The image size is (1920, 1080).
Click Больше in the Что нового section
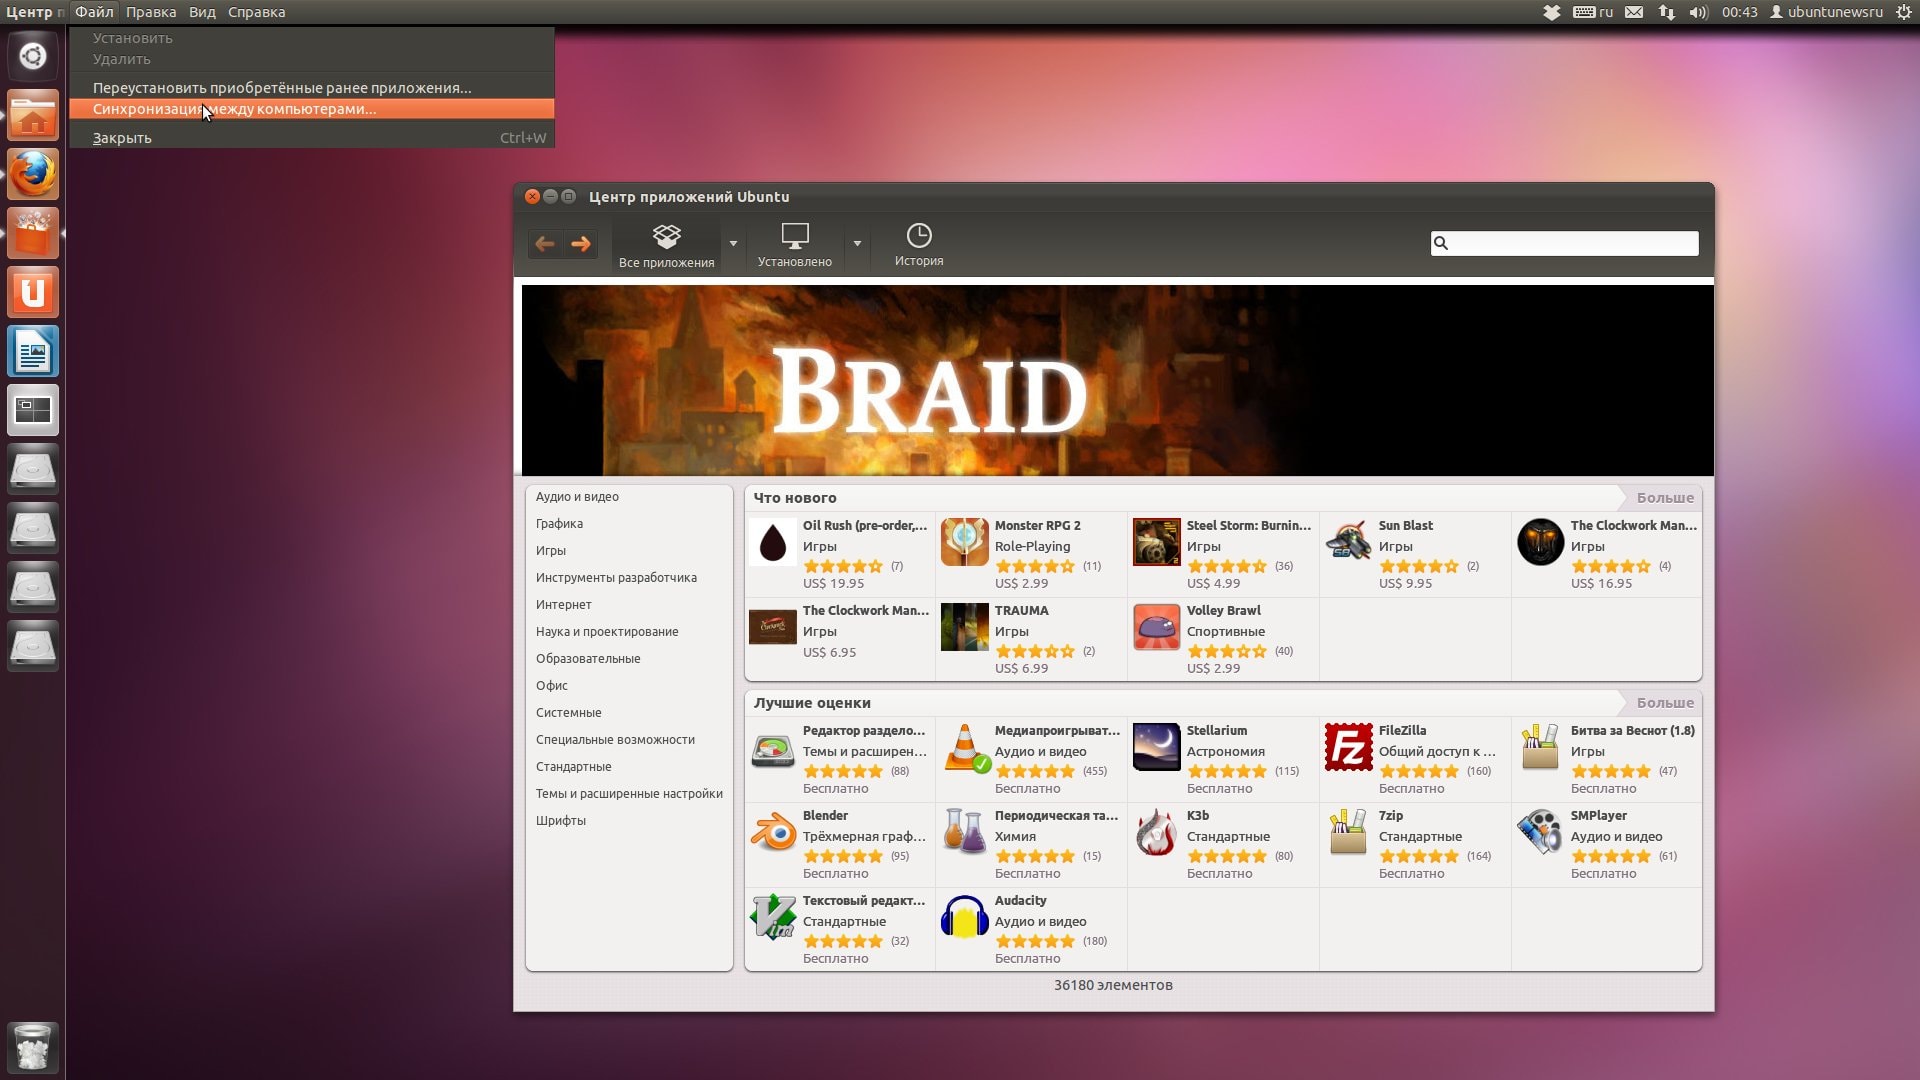point(1665,498)
